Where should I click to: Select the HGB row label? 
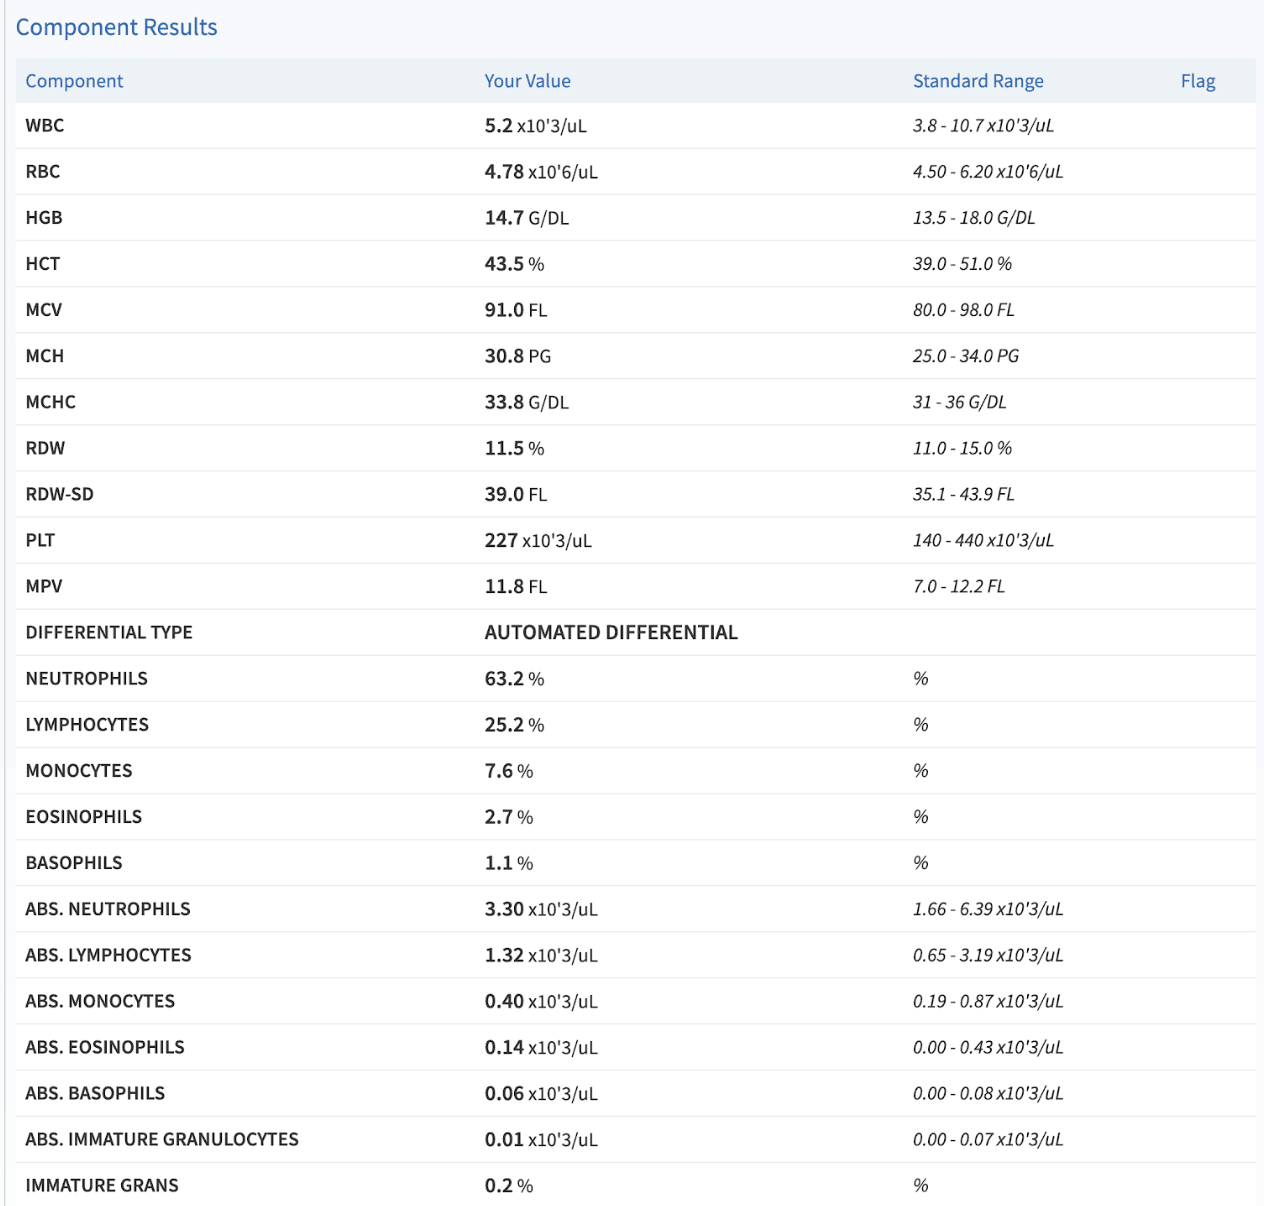[x=44, y=218]
